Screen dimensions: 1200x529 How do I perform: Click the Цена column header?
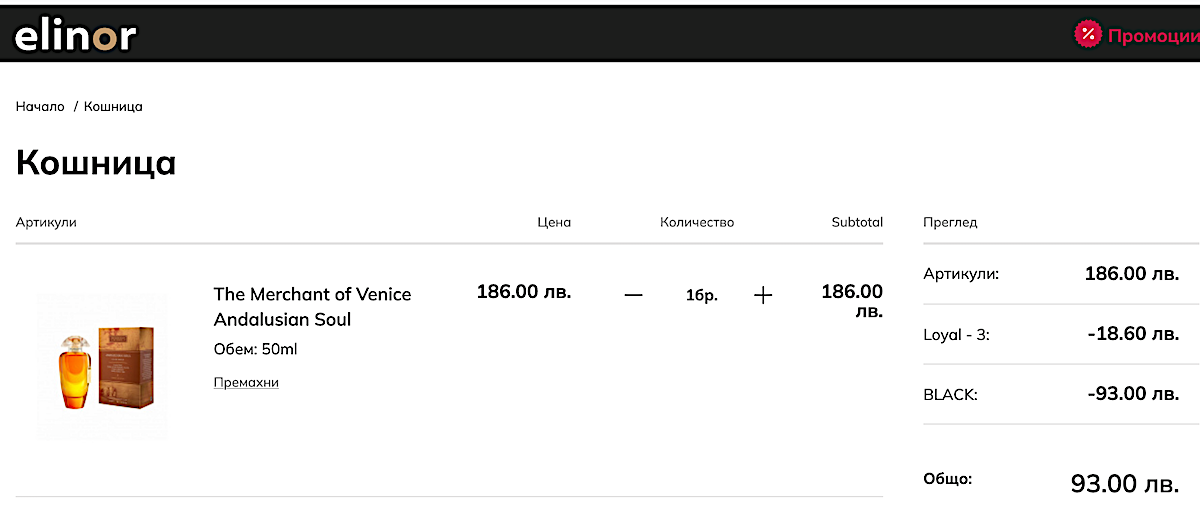point(554,222)
